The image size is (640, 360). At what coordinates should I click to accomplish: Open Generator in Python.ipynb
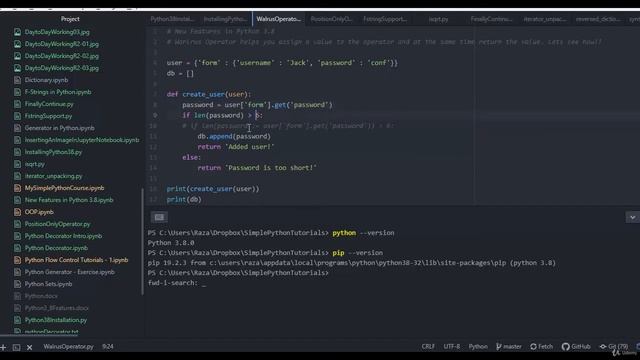tap(59, 128)
